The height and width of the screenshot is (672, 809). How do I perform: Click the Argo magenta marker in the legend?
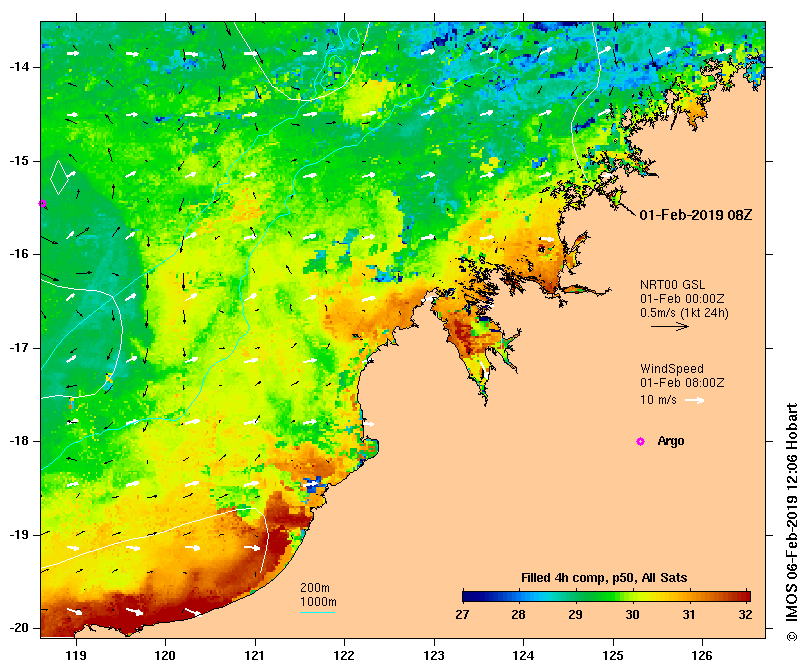tap(640, 441)
